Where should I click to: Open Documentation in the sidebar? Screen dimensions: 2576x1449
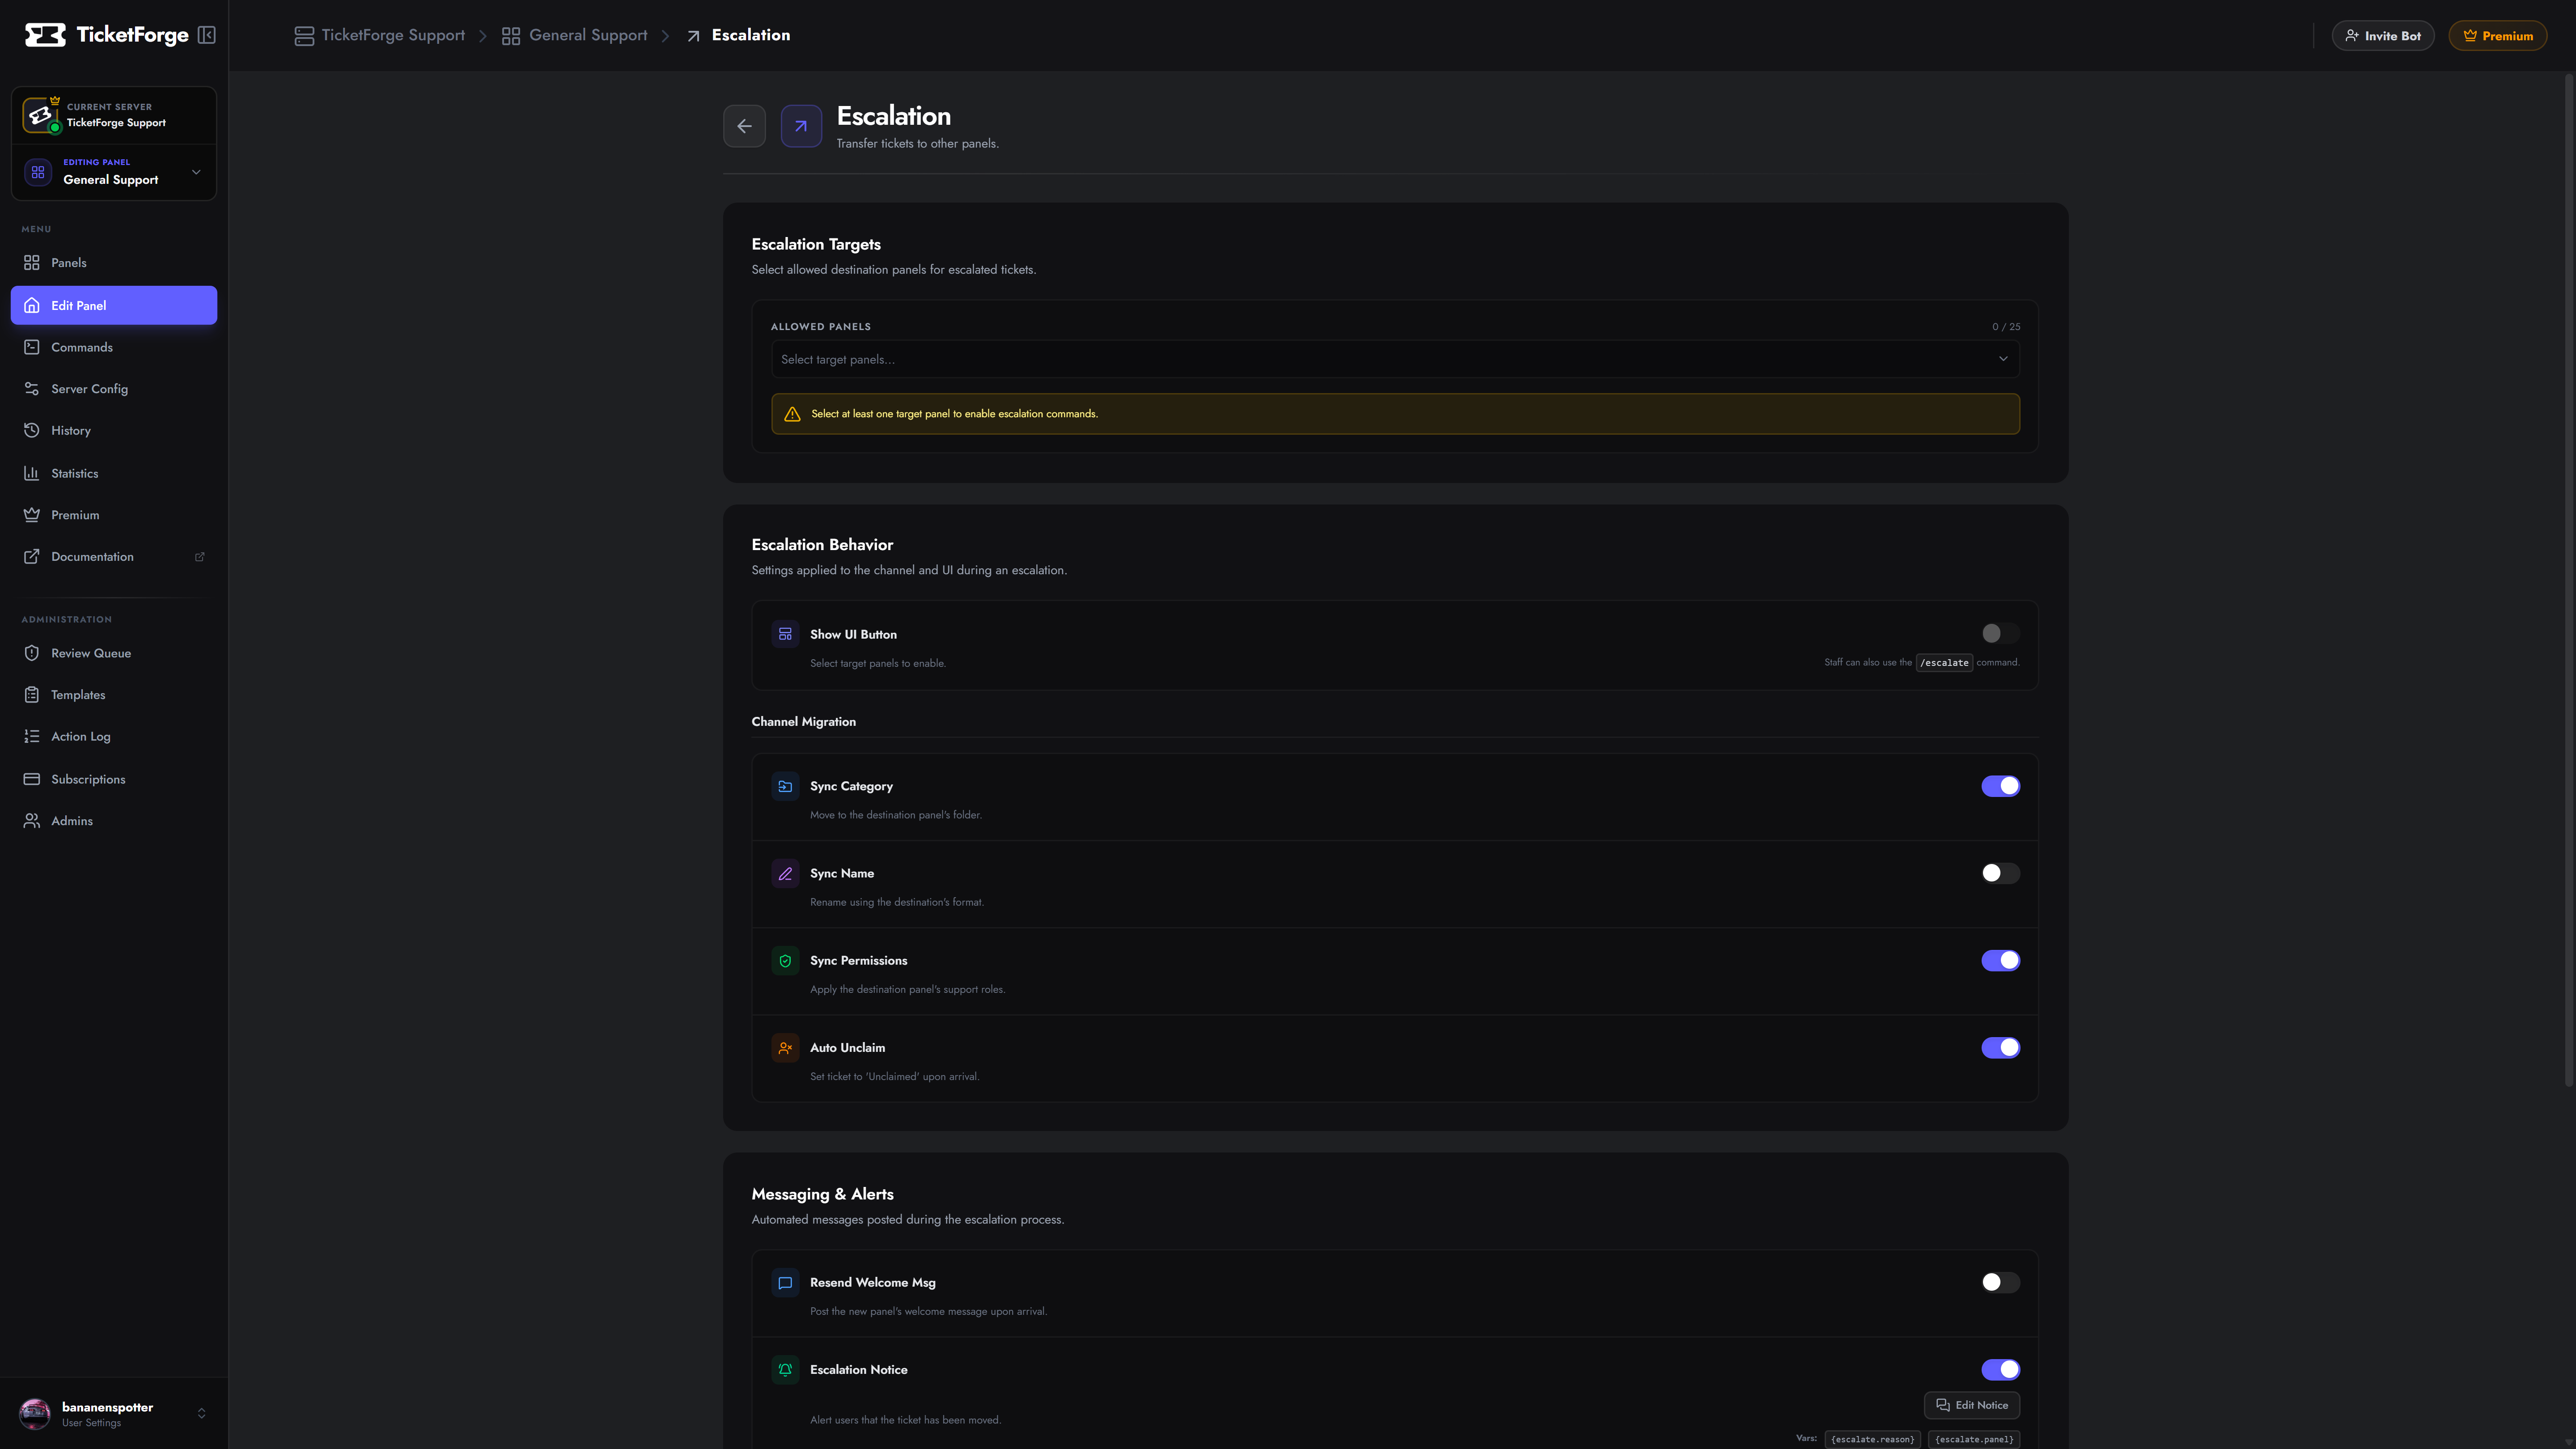coord(114,557)
